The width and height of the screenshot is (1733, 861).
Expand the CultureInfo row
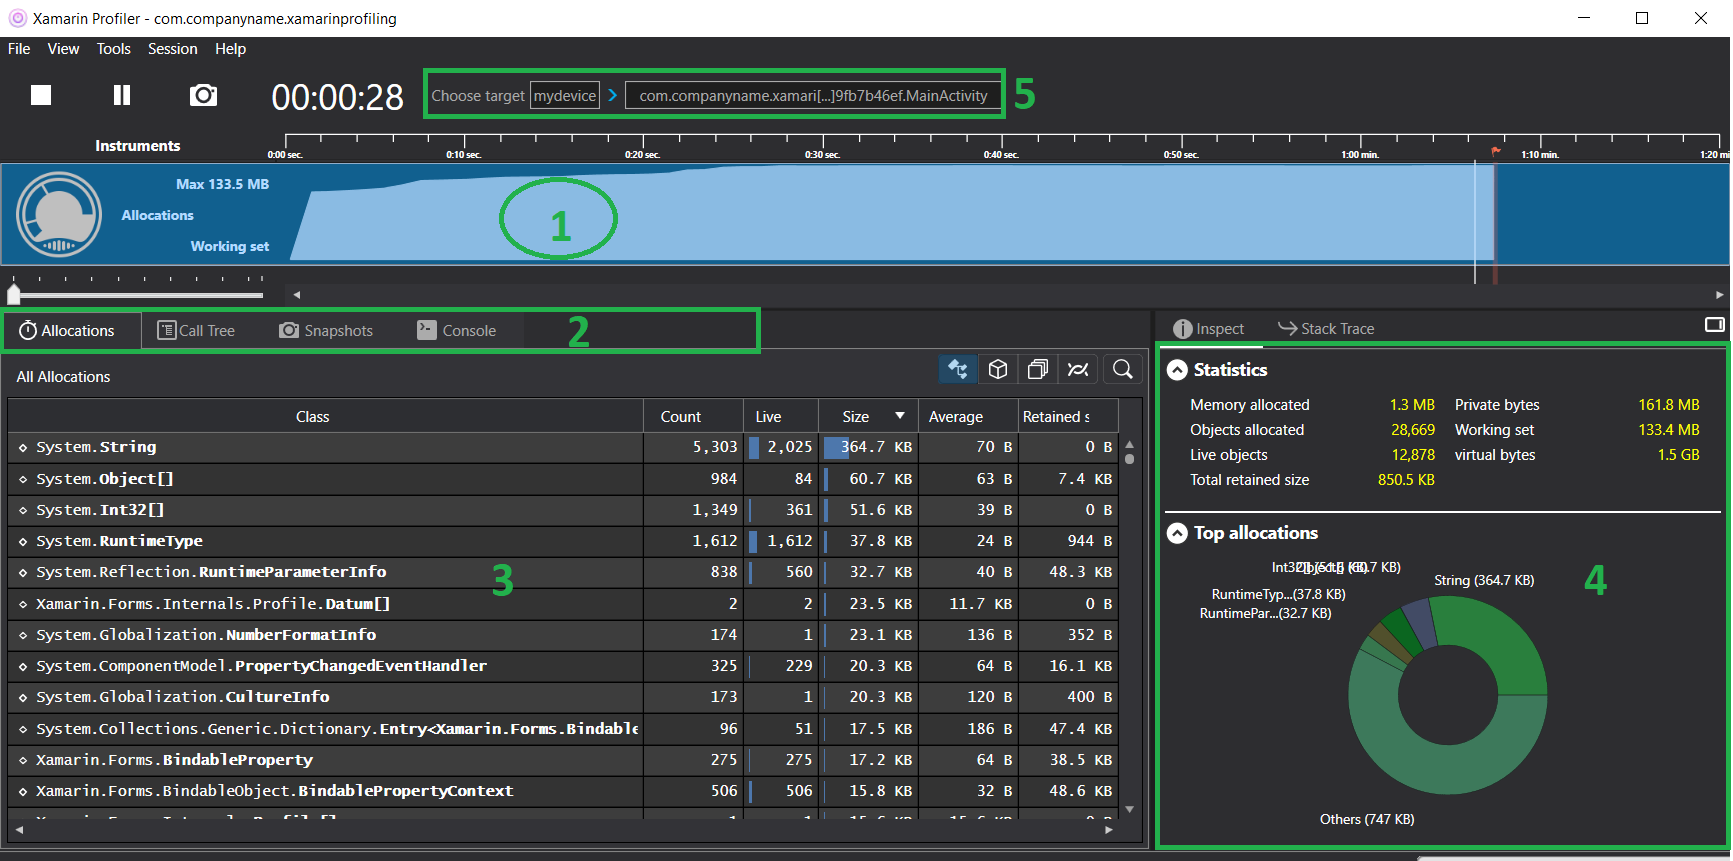coord(23,697)
